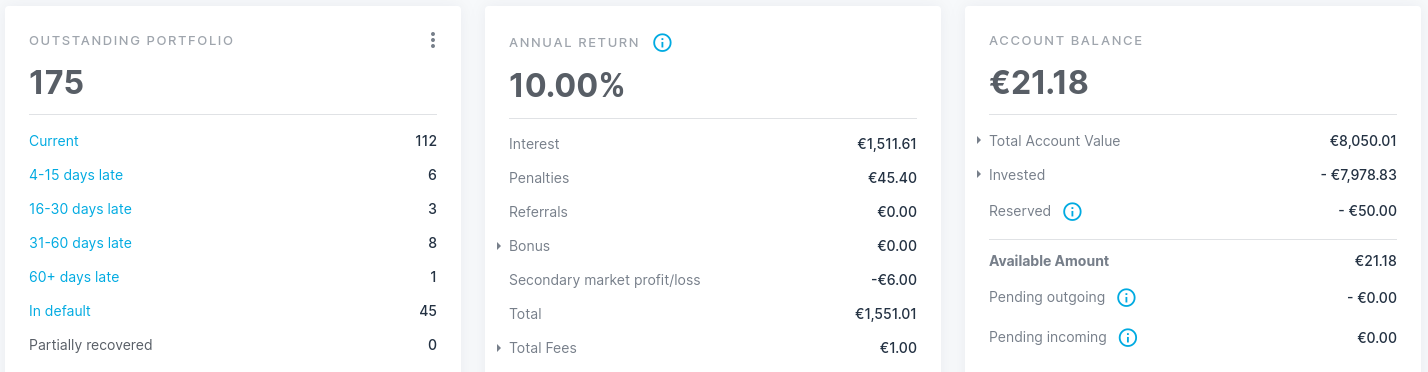Click the Annual Return info icon

coord(662,43)
